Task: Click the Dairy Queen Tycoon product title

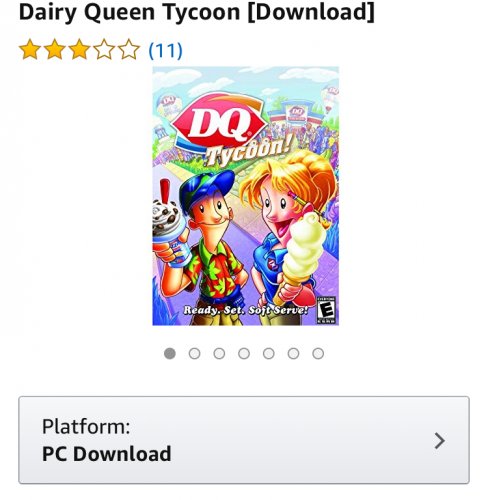Action: (197, 13)
